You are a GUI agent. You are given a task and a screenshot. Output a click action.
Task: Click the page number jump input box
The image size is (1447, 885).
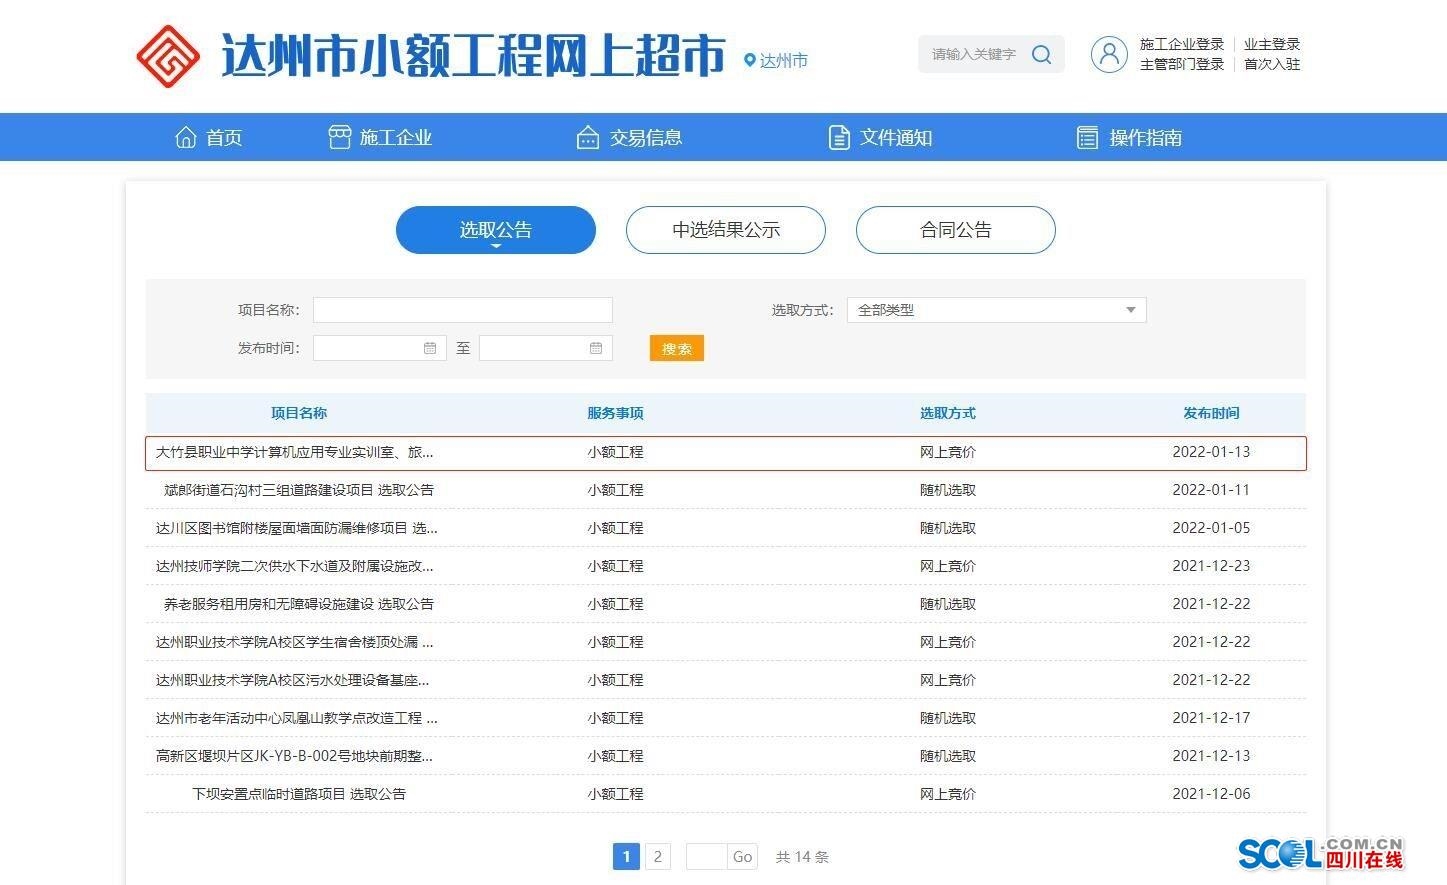pyautogui.click(x=706, y=857)
